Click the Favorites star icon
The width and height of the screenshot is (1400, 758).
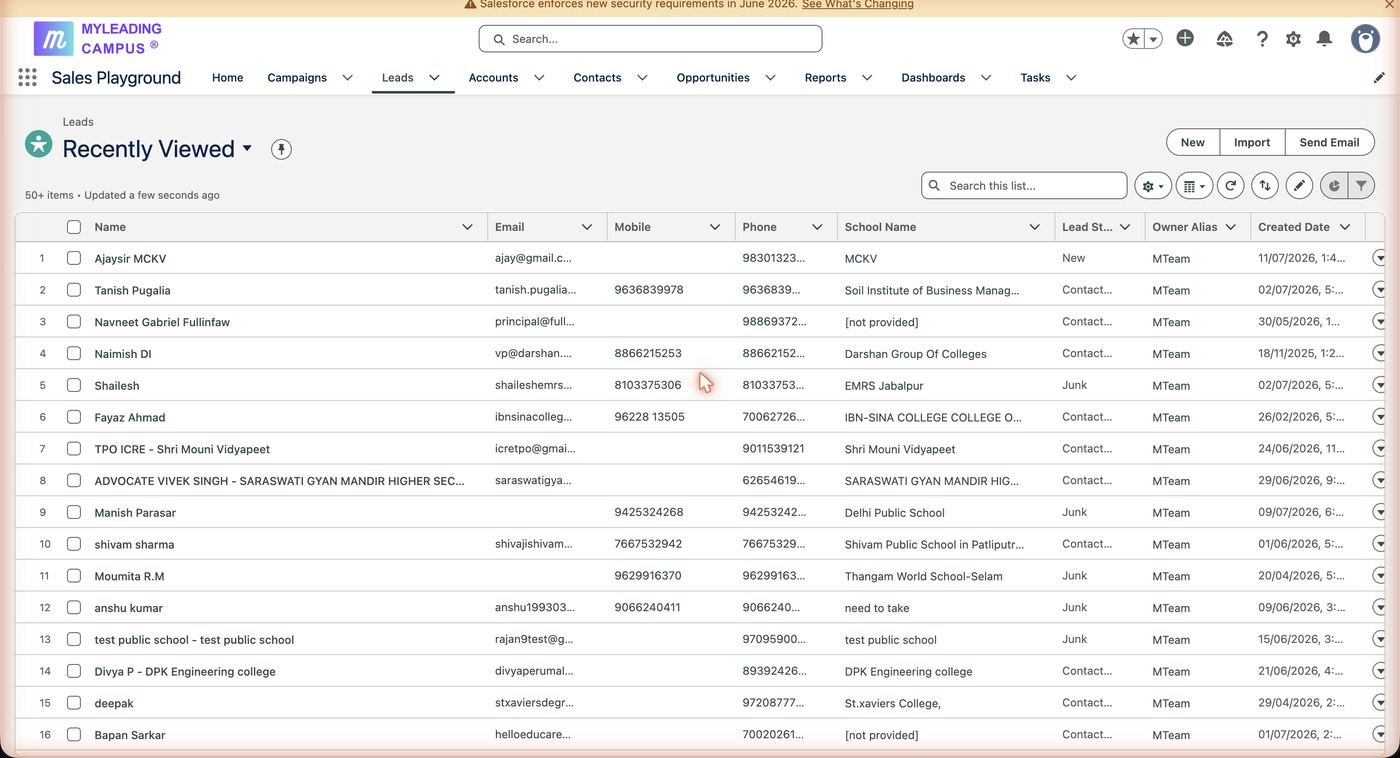pyautogui.click(x=1133, y=39)
